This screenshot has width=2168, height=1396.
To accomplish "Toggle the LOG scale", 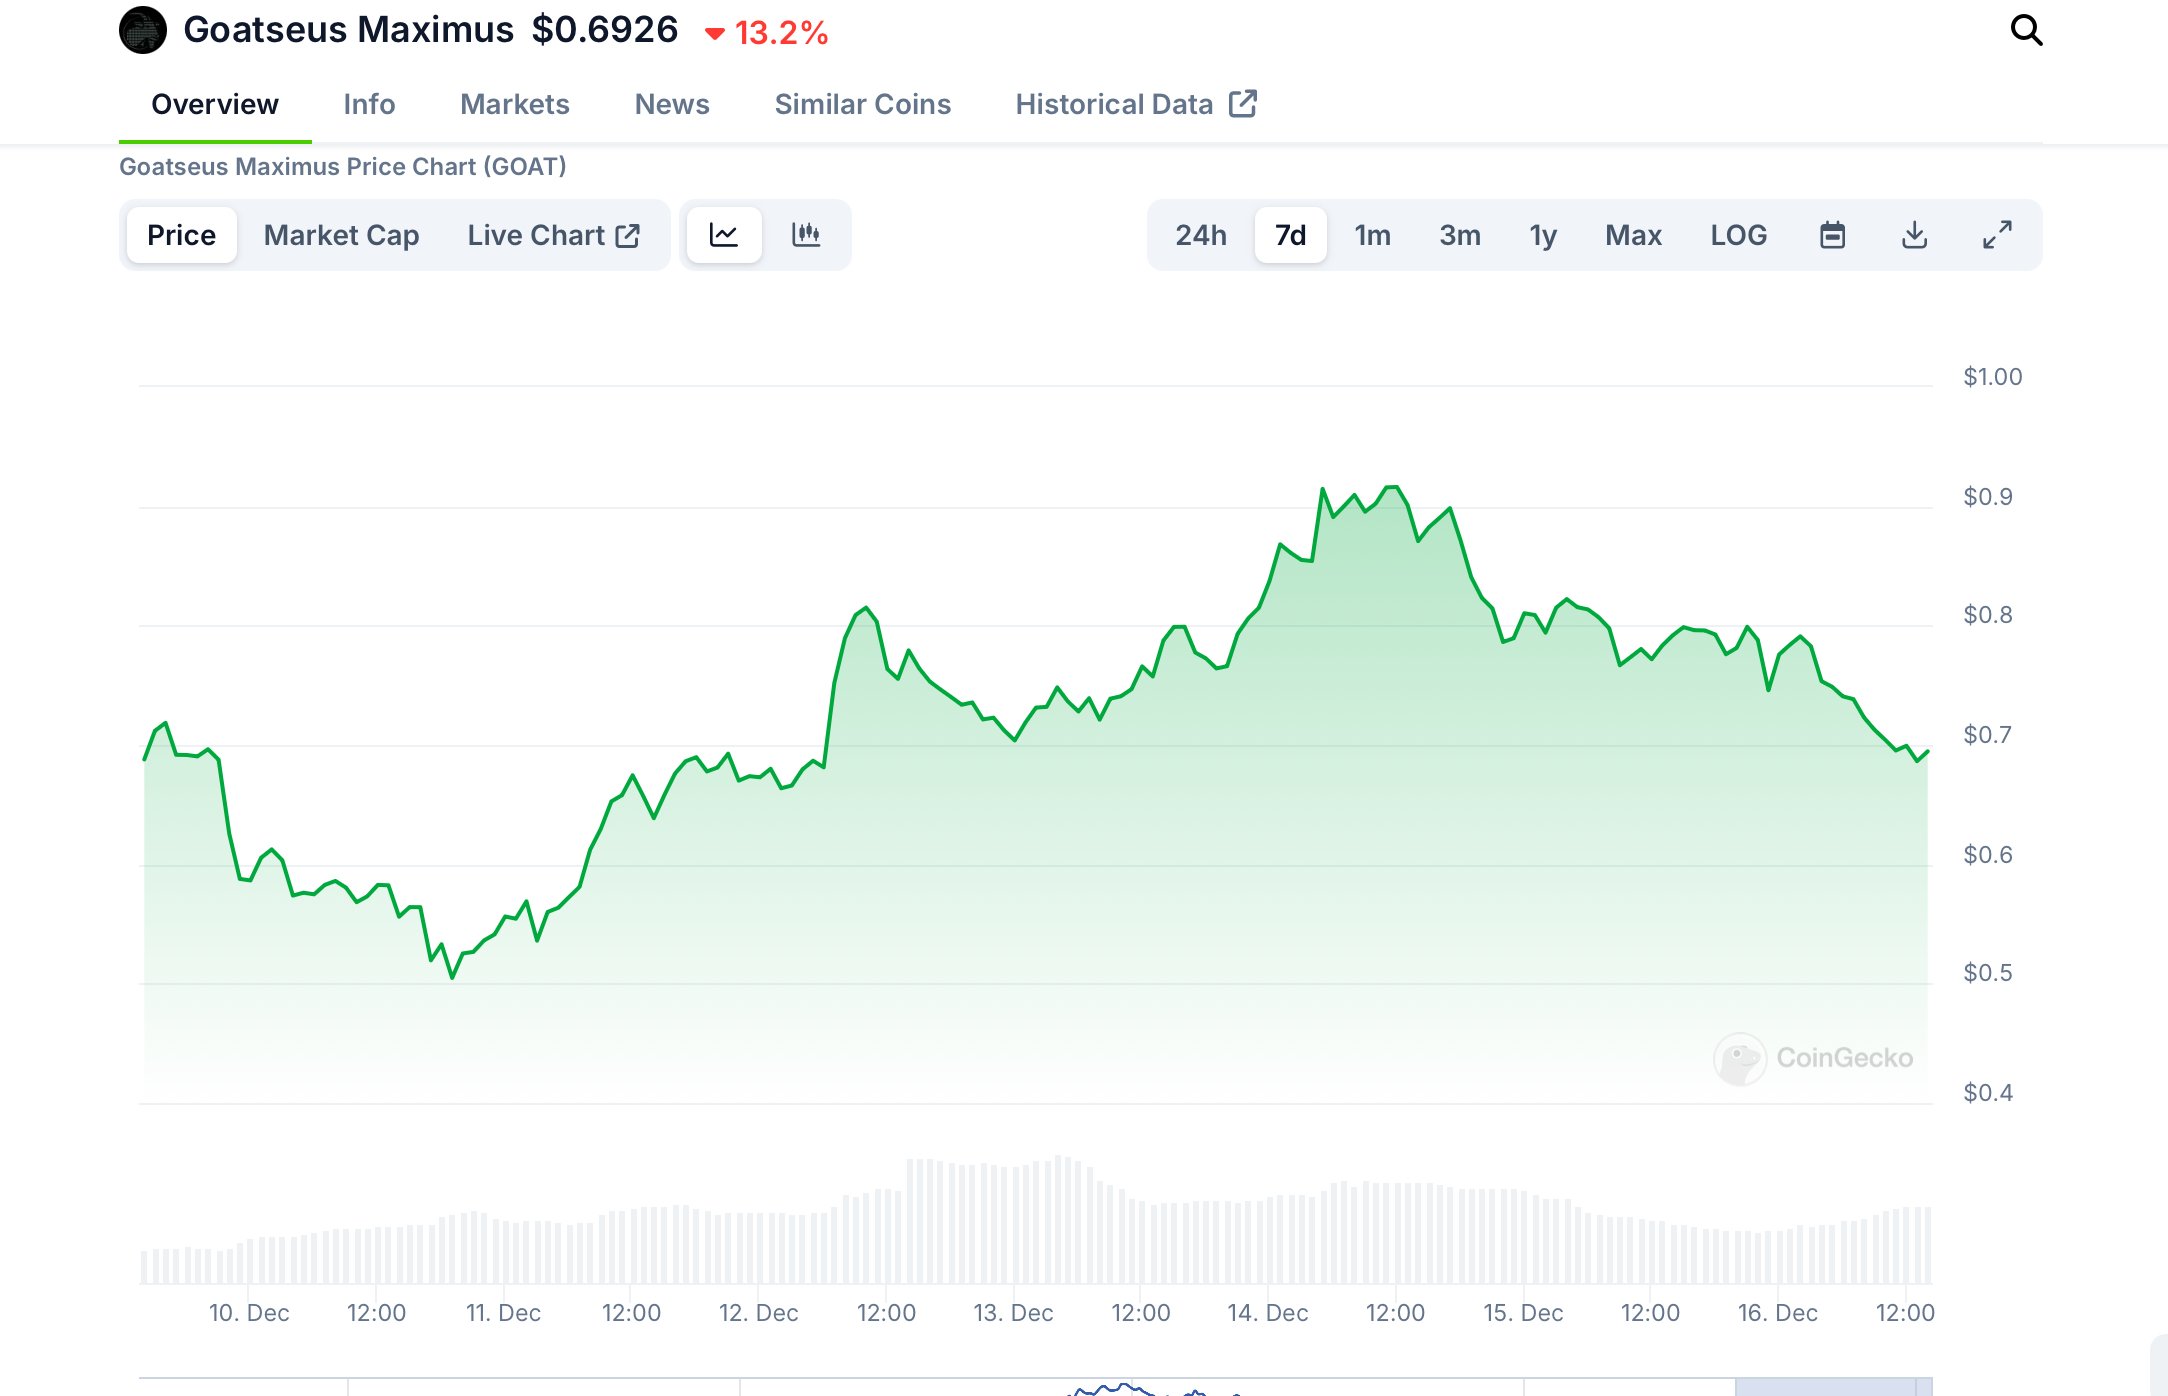I will (1738, 235).
